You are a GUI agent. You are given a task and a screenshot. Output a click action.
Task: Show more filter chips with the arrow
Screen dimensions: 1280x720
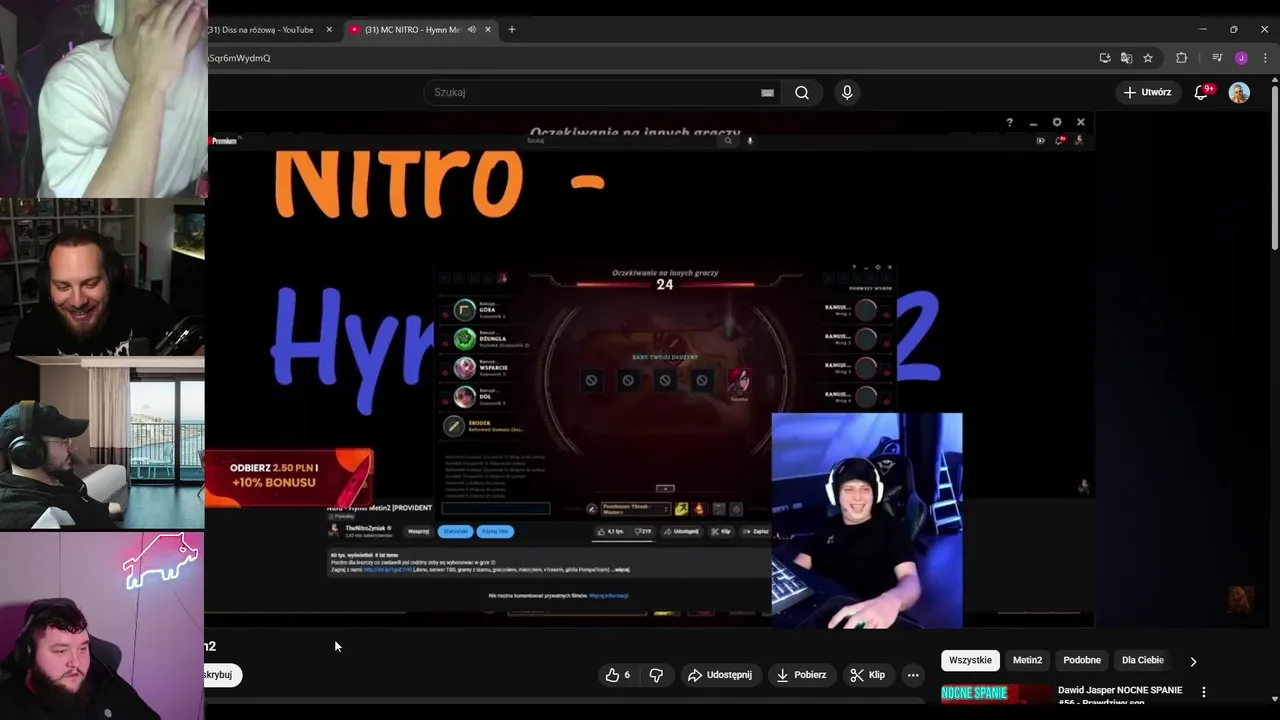pyautogui.click(x=1193, y=661)
